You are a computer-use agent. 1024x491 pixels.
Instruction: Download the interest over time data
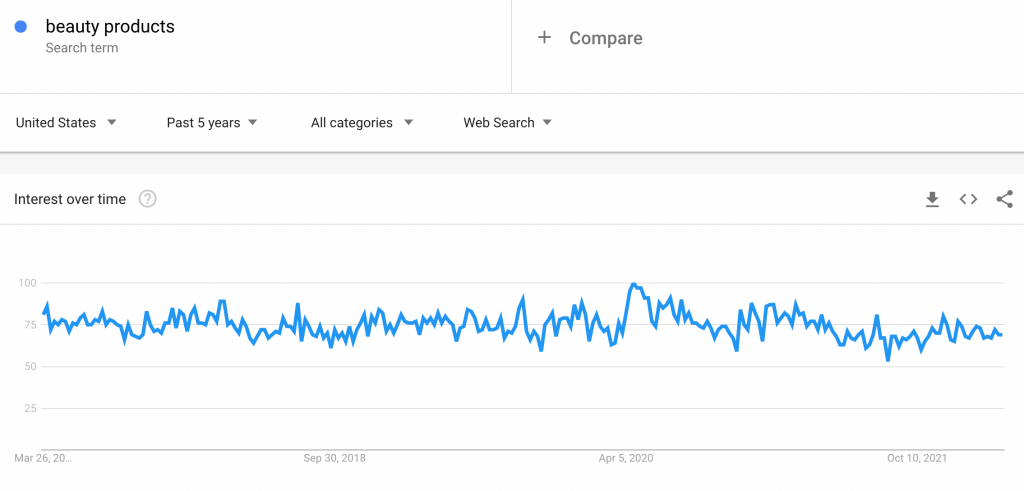(932, 199)
